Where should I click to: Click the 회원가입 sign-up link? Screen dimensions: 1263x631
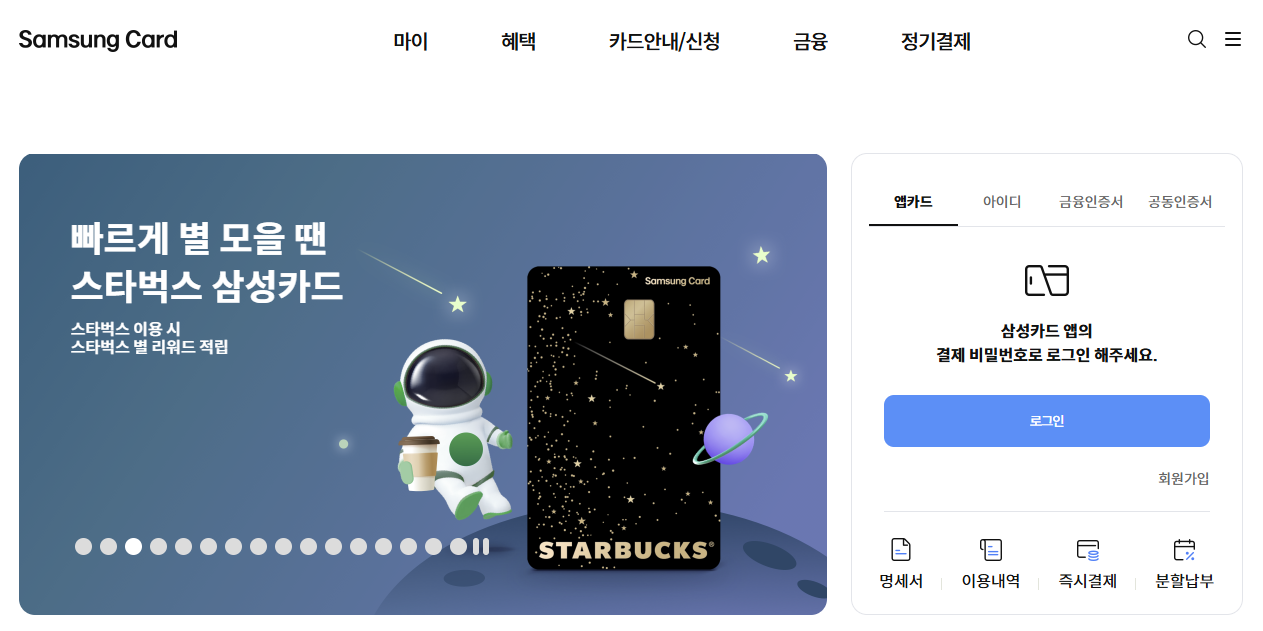coord(1184,478)
